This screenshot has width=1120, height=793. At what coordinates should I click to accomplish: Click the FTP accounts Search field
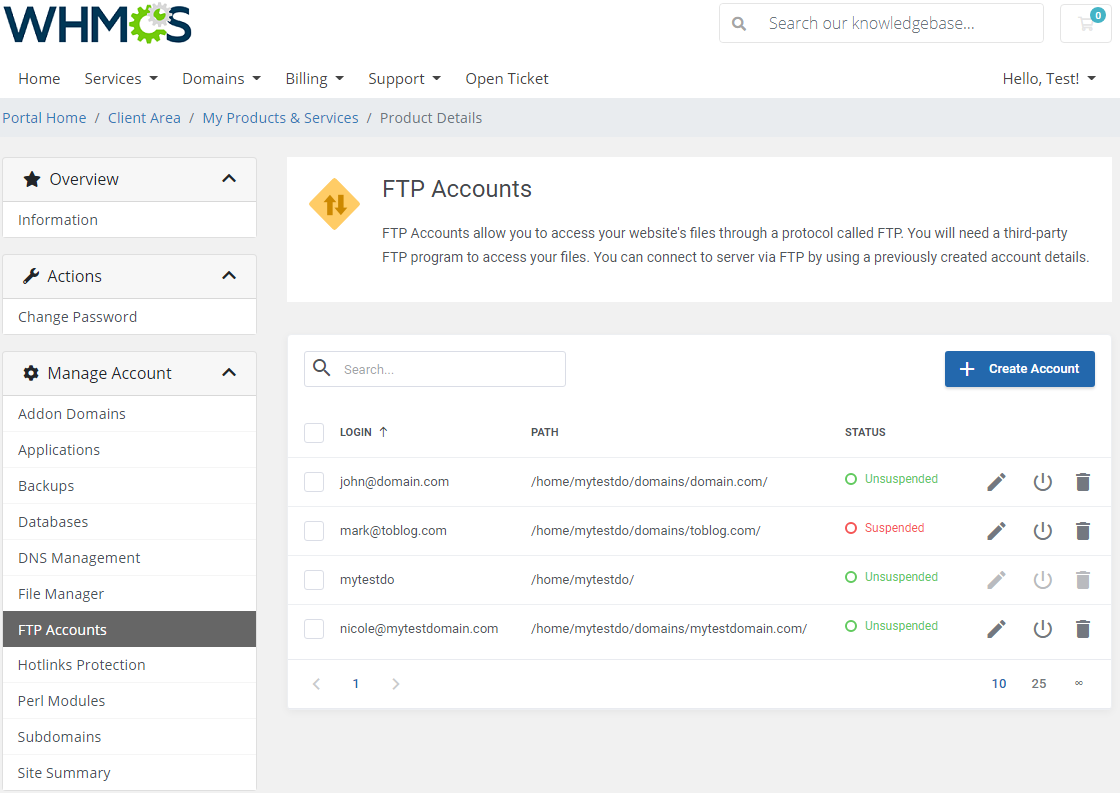click(x=434, y=369)
